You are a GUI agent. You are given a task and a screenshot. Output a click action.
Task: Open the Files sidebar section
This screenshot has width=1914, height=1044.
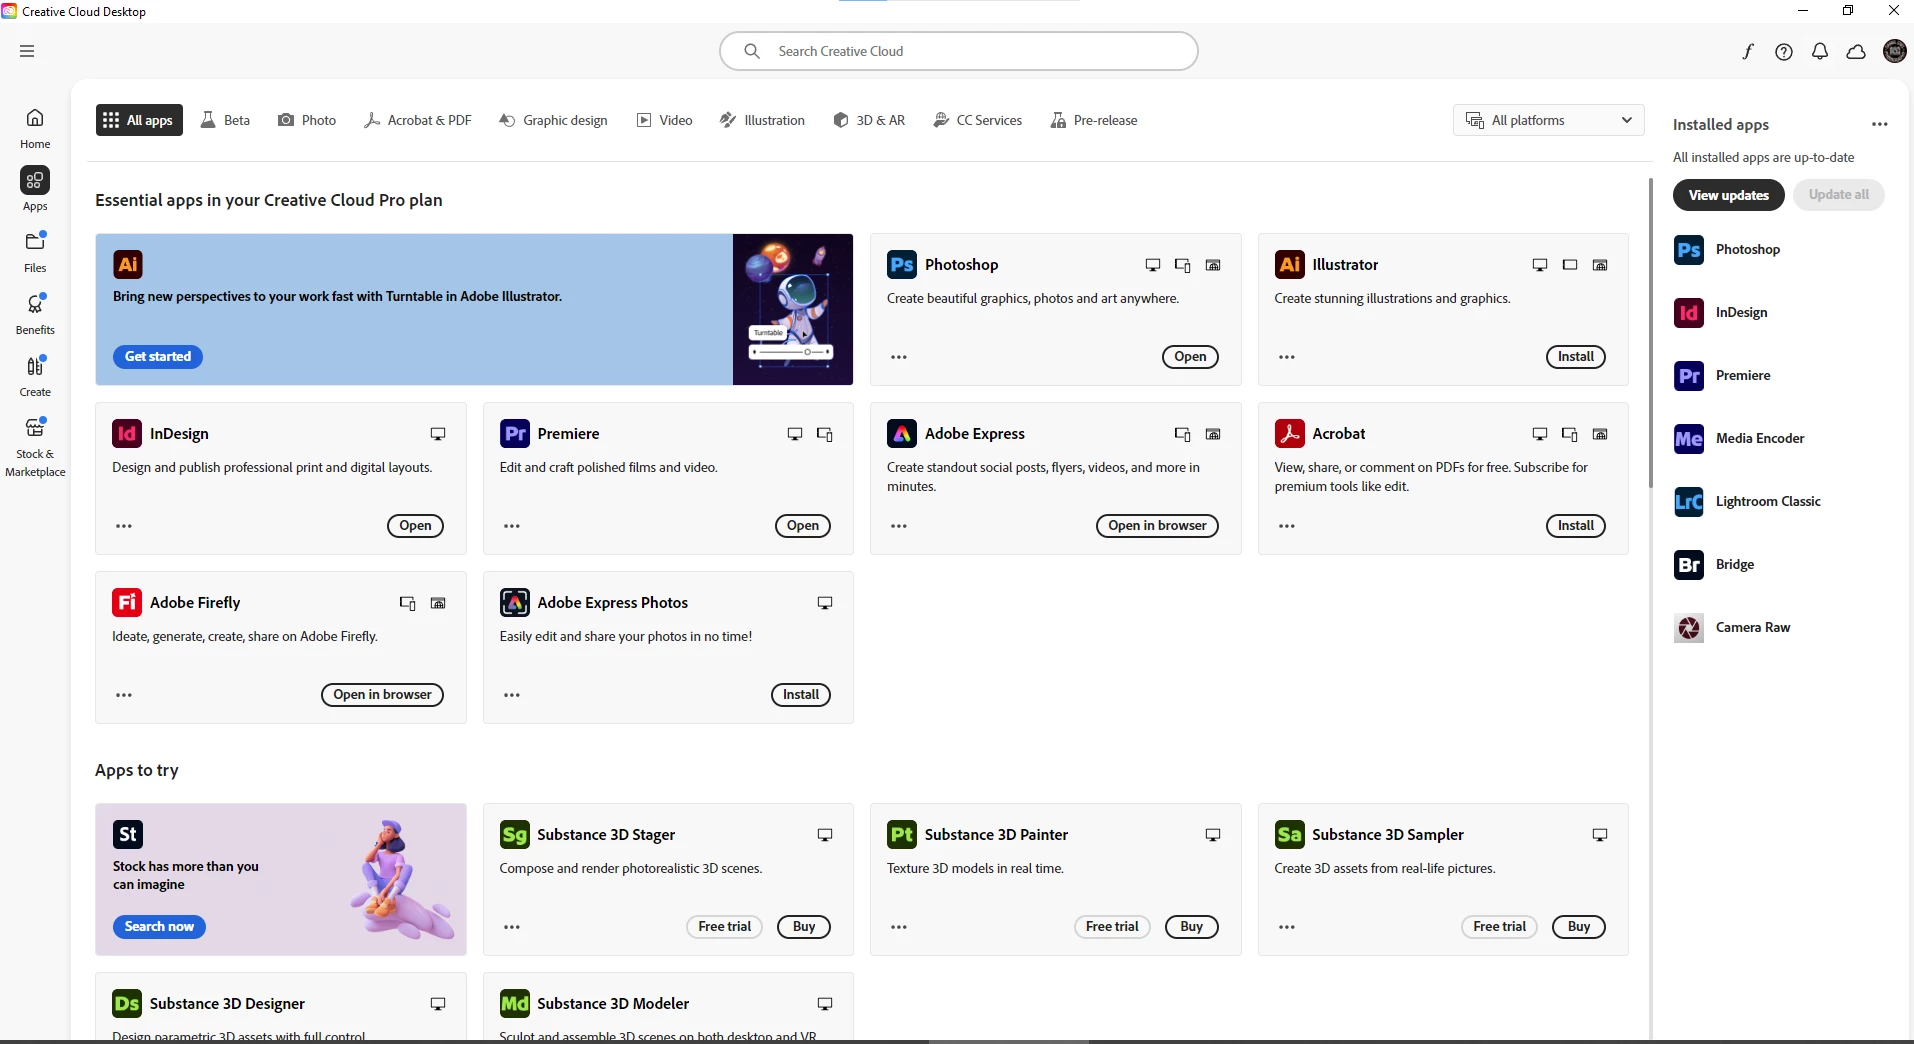click(x=35, y=253)
